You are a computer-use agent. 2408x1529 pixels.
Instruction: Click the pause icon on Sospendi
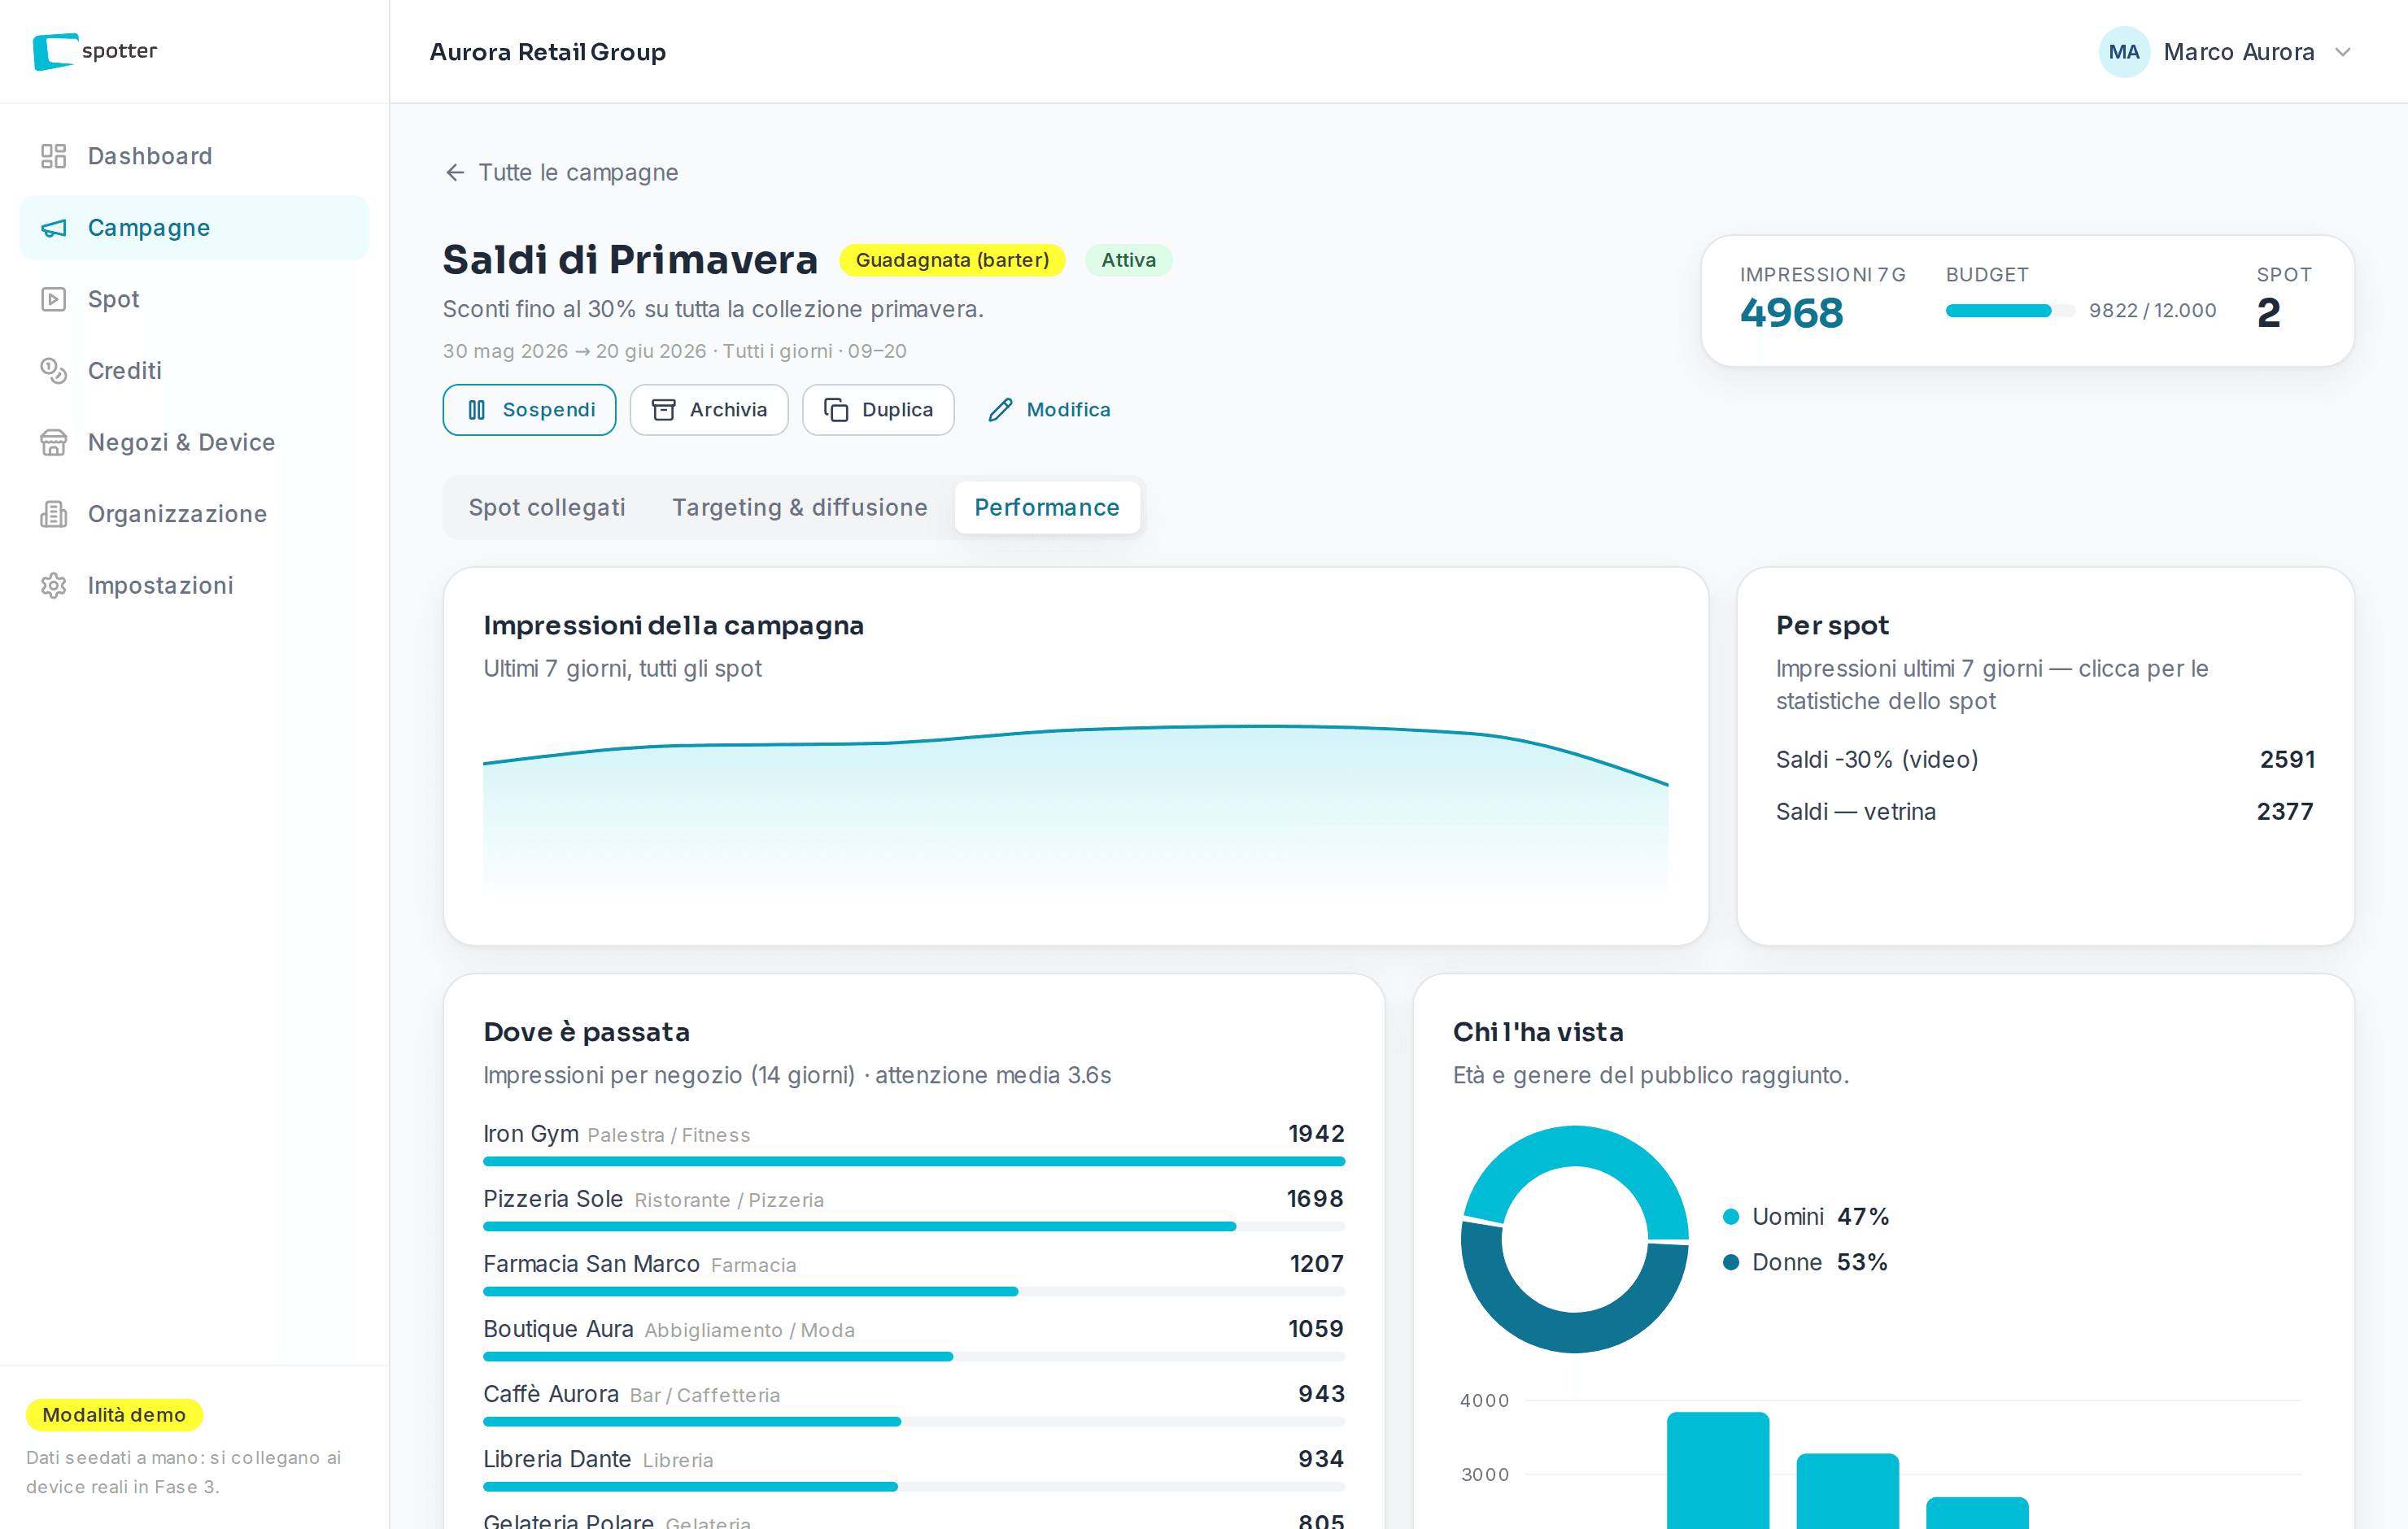click(x=477, y=410)
